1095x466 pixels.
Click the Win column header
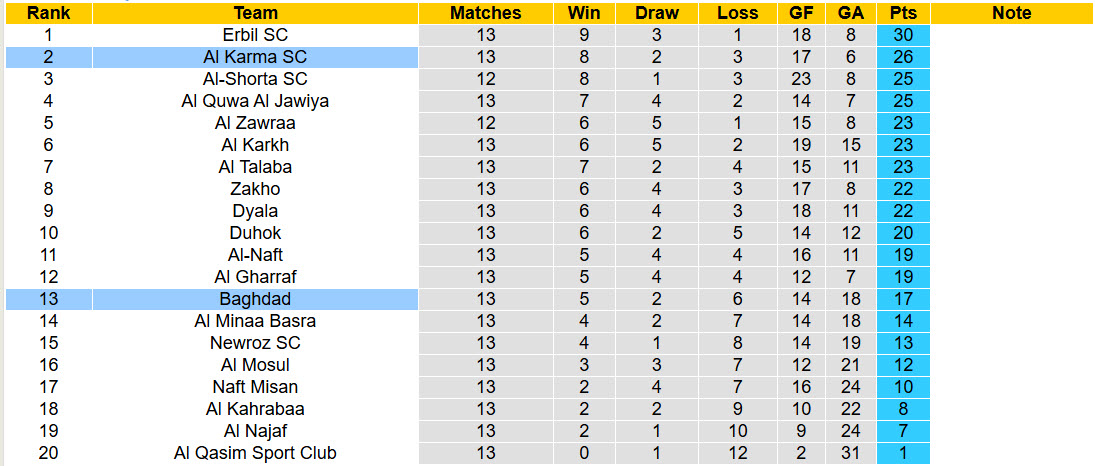[584, 13]
